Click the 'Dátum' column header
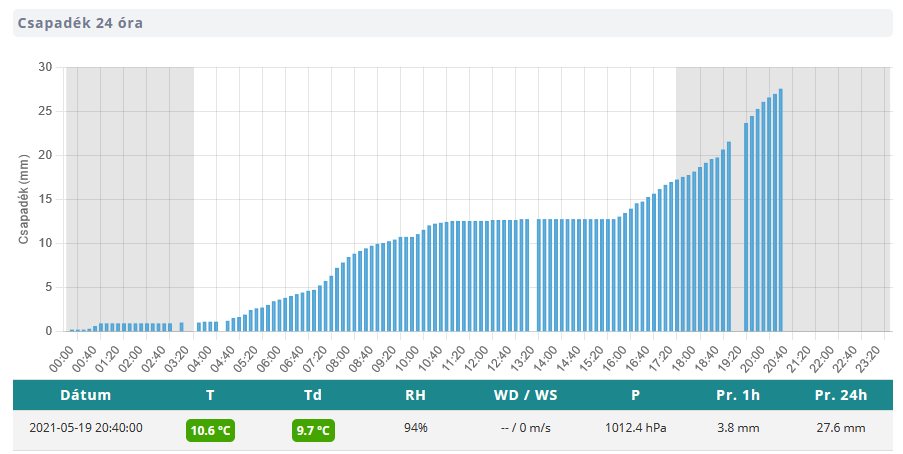Screen dimensions: 903x454 point(85,395)
